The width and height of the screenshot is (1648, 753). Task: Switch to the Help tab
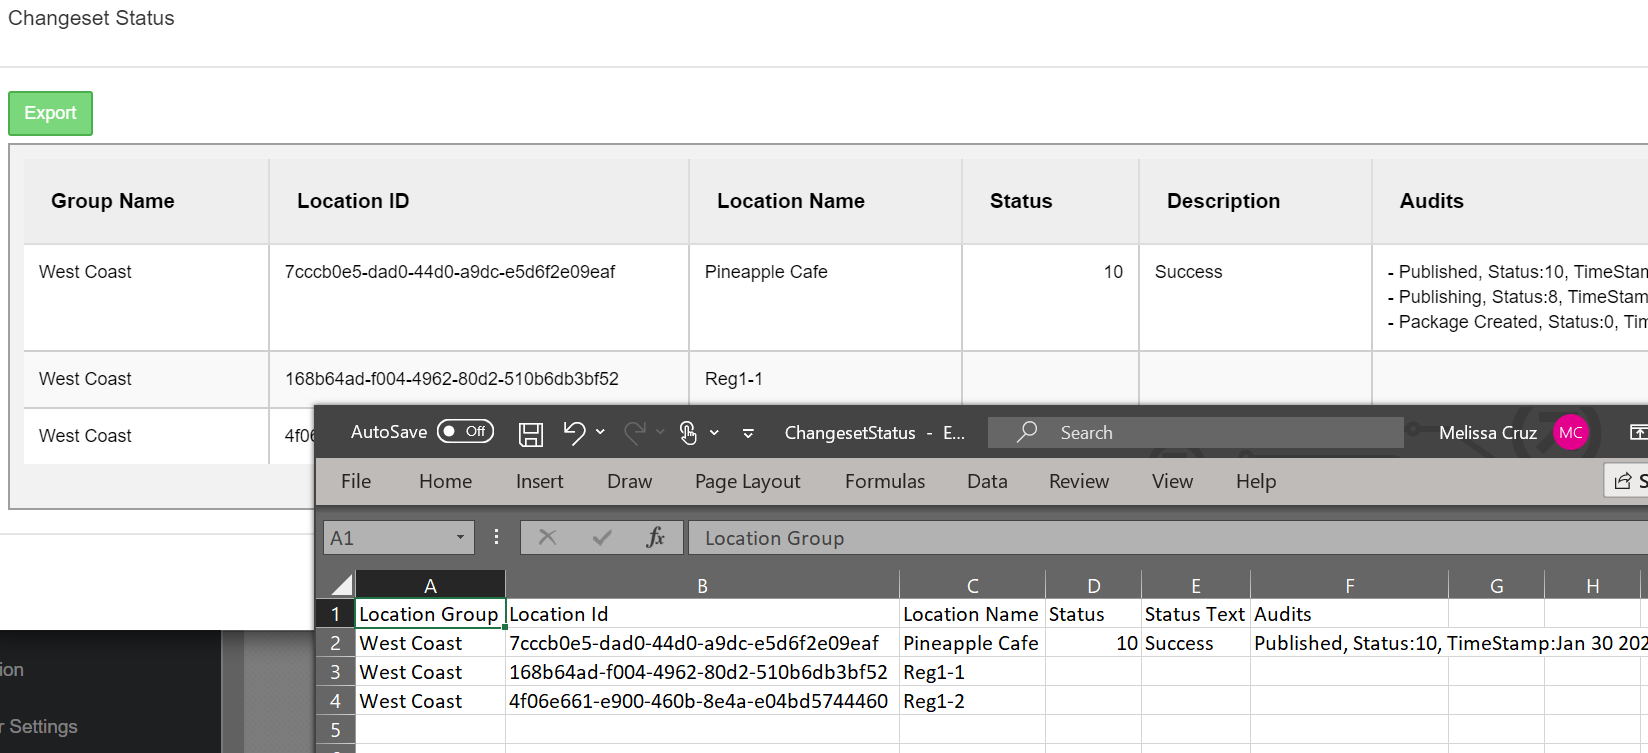coord(1256,482)
